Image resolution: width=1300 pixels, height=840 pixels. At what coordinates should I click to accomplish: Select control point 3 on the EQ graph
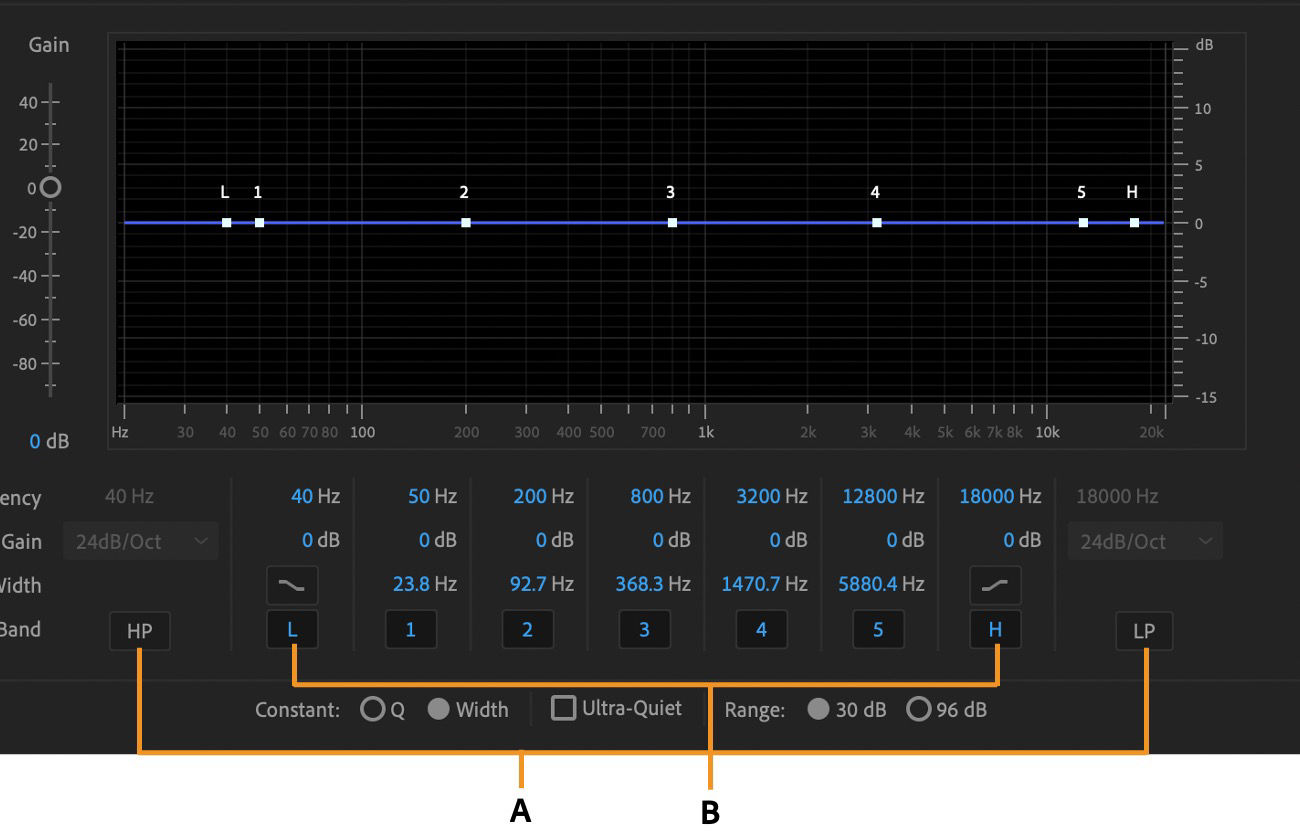pyautogui.click(x=671, y=221)
